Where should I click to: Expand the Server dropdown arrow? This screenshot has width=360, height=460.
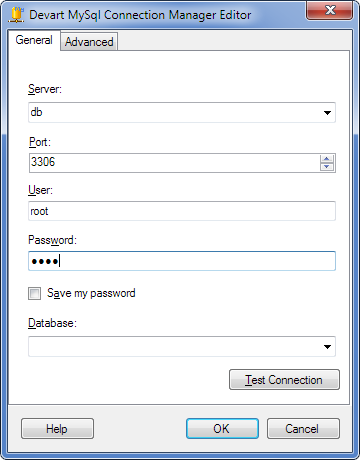point(327,113)
